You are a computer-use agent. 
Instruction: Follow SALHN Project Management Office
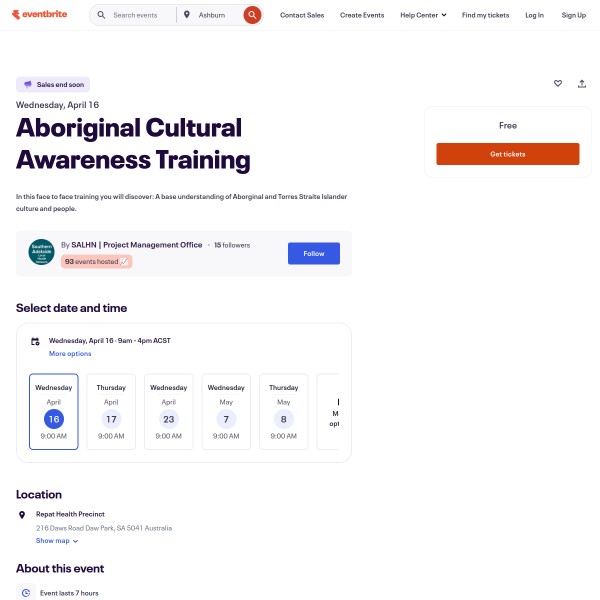tap(314, 253)
